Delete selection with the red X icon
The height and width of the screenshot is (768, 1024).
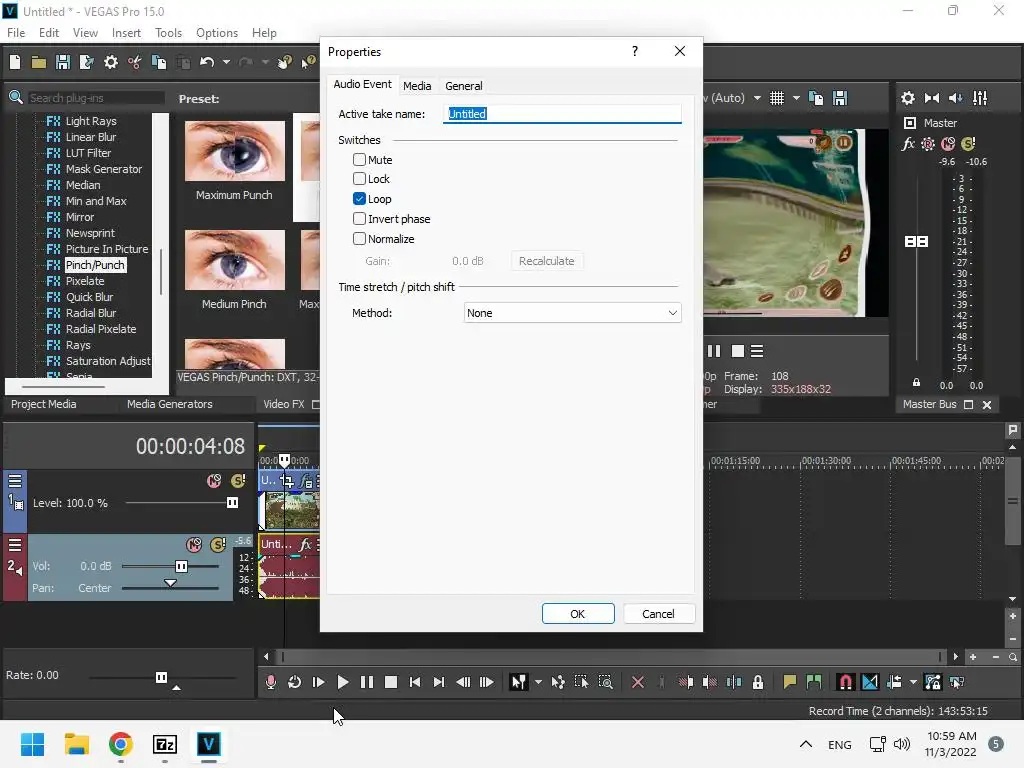638,682
